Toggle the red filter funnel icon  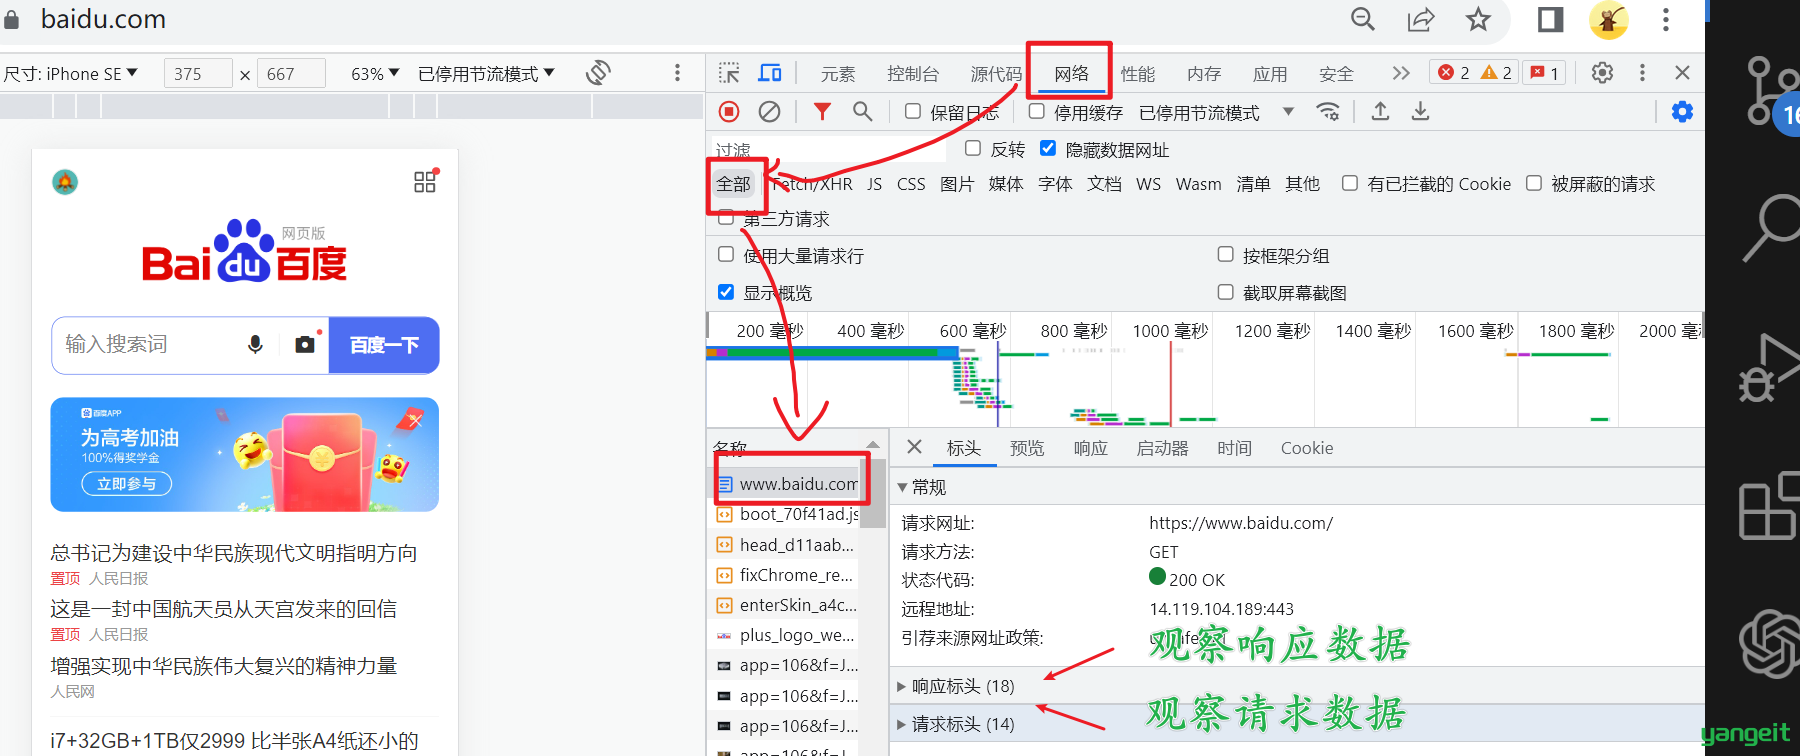(x=822, y=111)
